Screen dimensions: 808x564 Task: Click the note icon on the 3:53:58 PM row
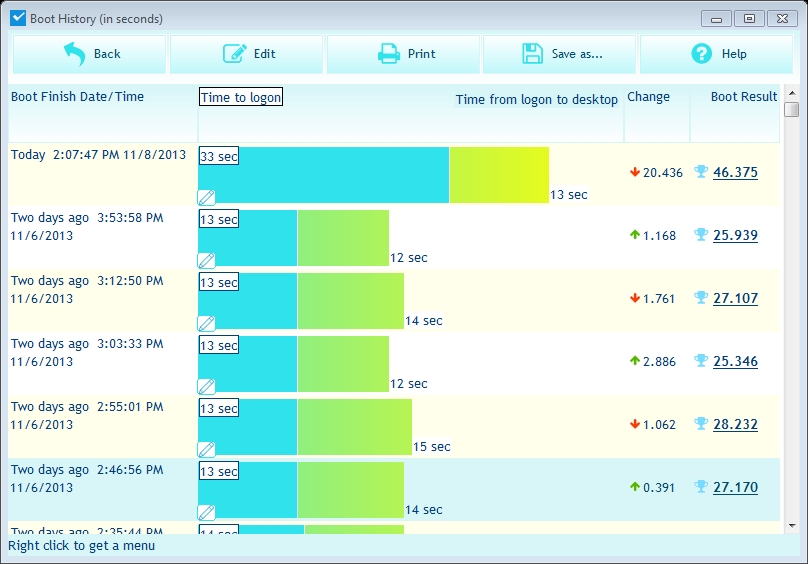[206, 260]
